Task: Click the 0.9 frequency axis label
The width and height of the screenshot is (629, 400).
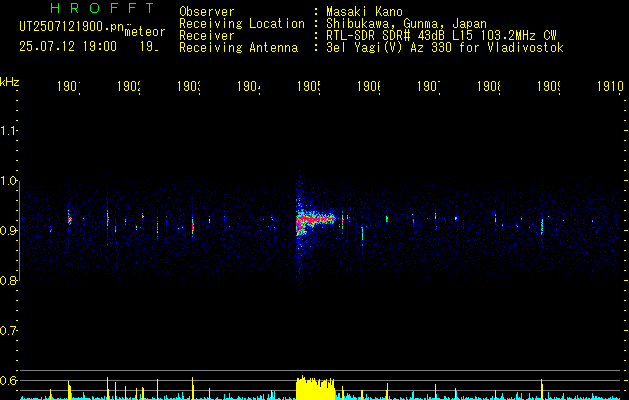Action: [8, 231]
